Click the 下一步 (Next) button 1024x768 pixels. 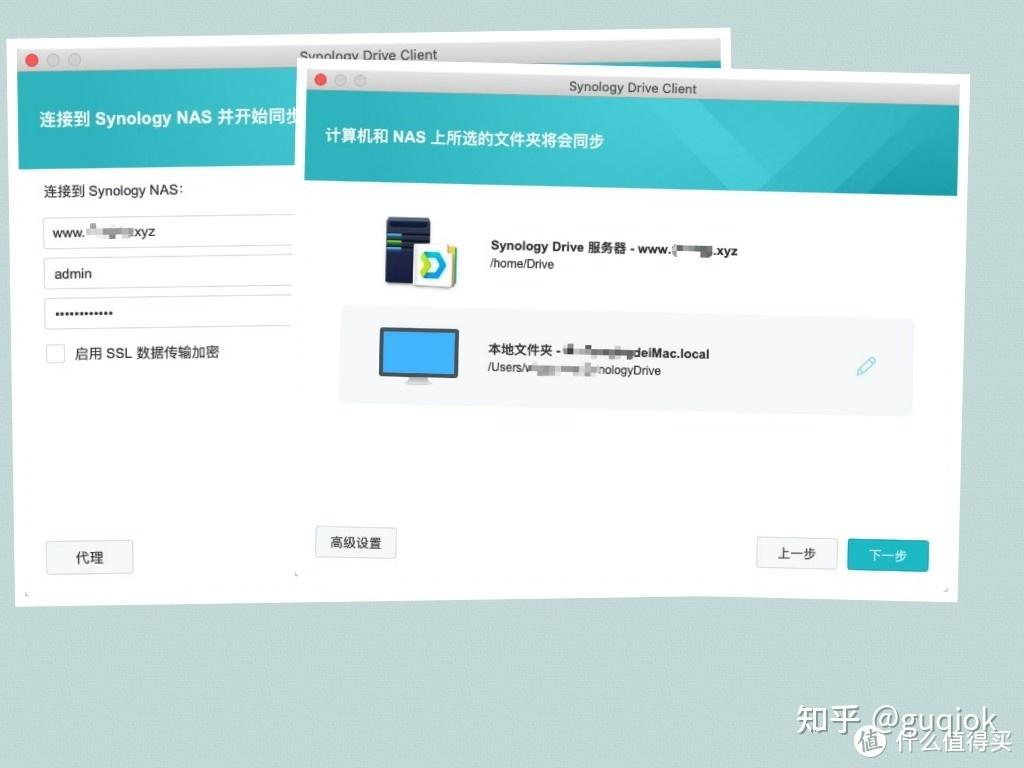coord(887,554)
